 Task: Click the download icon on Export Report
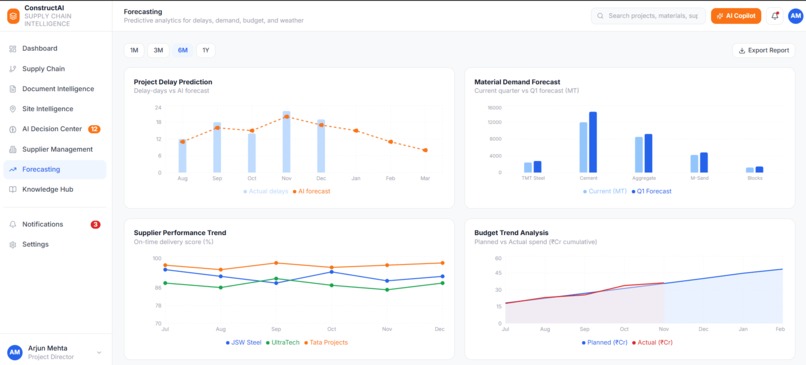(x=742, y=51)
